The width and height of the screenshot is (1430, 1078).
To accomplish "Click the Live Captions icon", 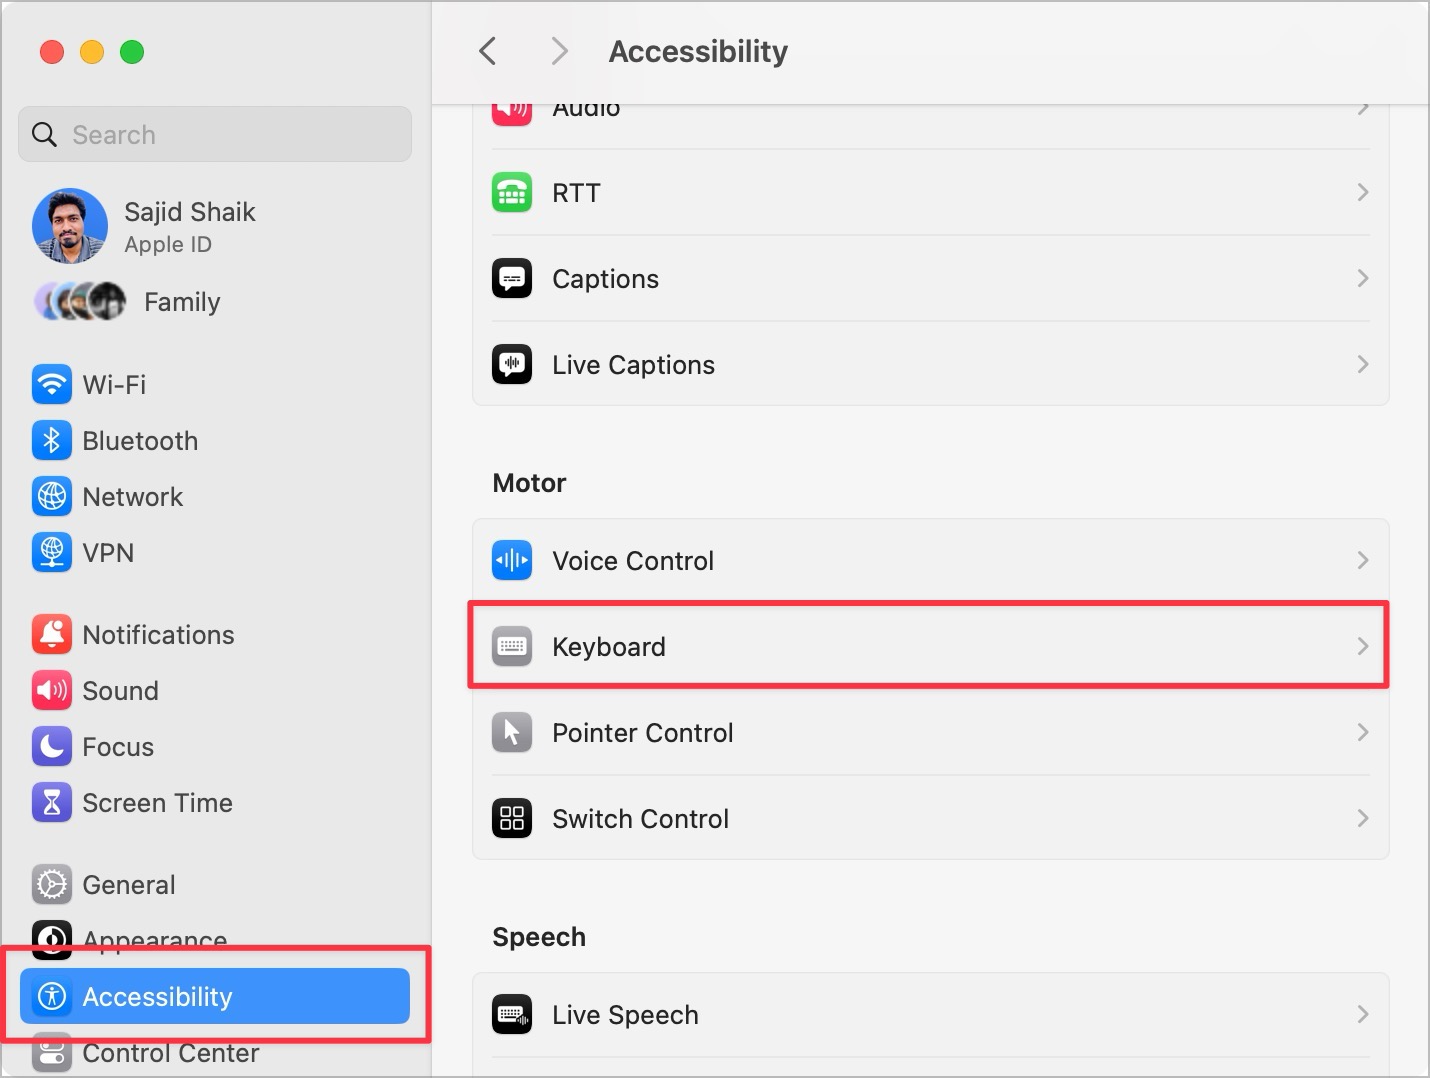I will pos(512,365).
